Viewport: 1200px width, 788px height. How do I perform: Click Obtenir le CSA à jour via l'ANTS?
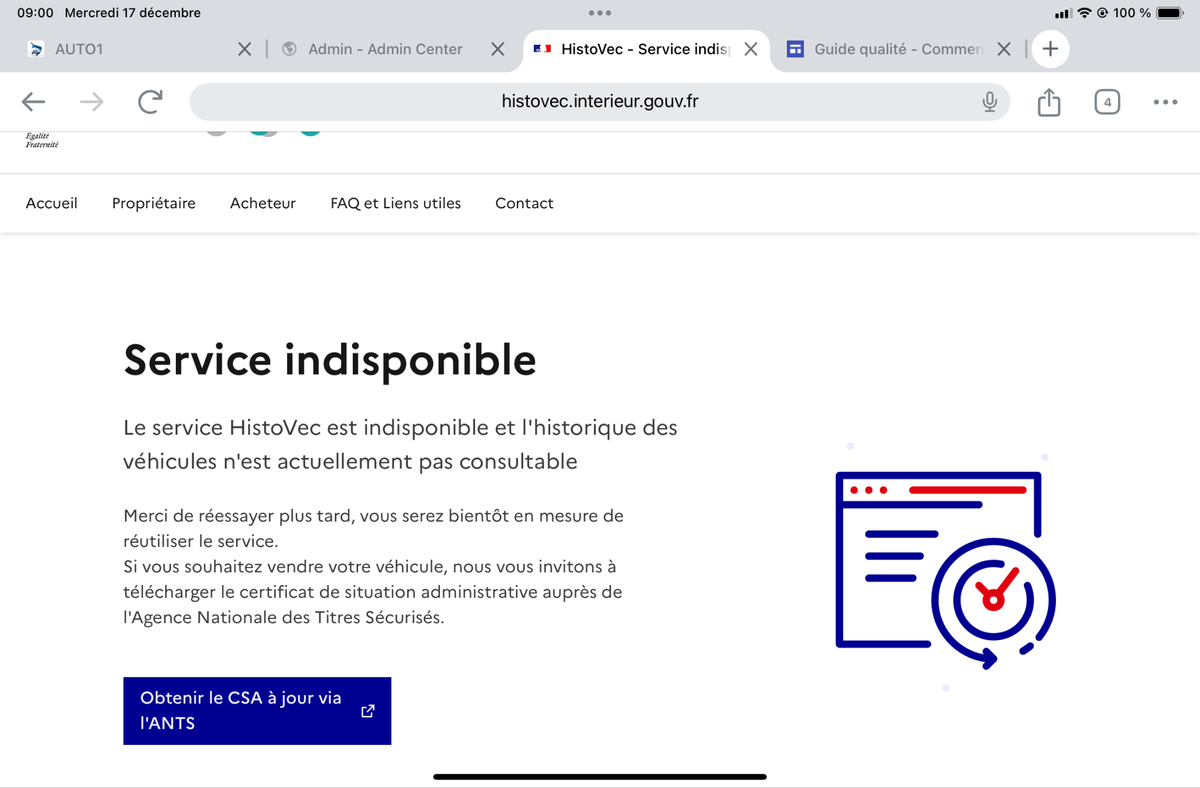point(257,711)
